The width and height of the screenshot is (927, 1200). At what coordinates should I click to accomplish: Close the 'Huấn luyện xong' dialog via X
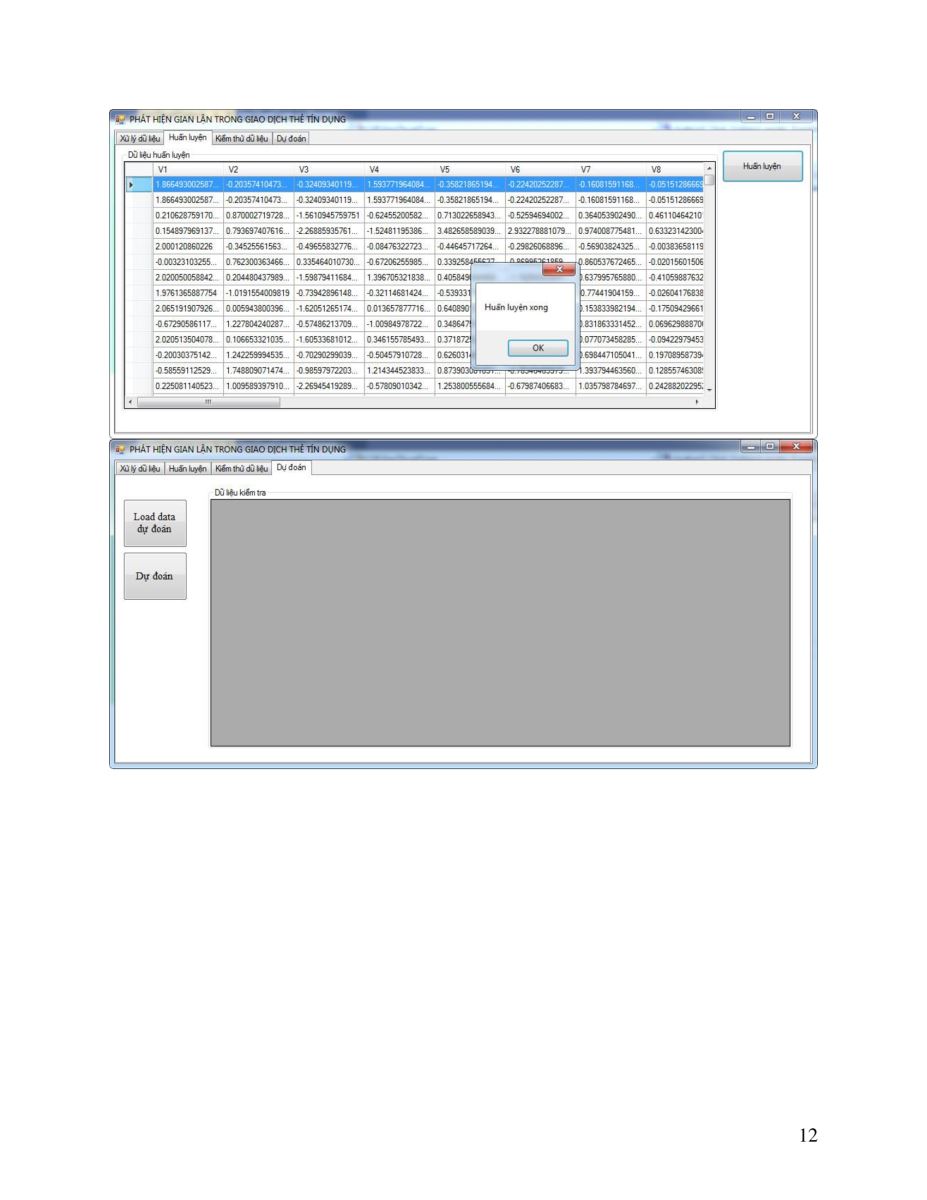559,269
